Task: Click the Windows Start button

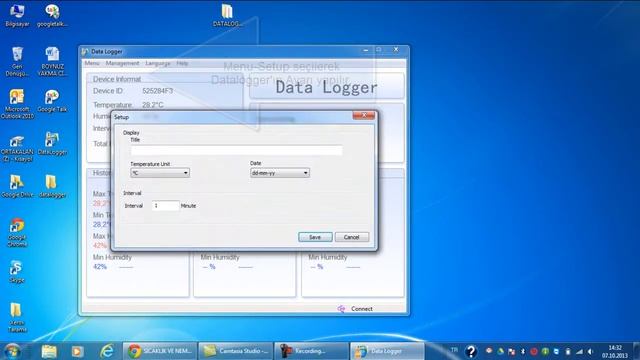Action: point(12,351)
